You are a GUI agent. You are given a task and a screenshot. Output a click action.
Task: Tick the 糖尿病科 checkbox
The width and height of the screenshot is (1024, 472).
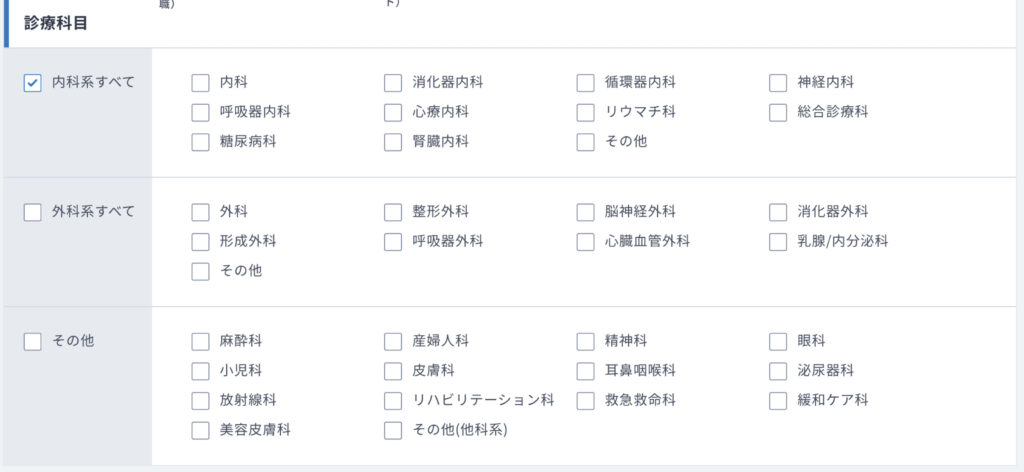click(200, 142)
